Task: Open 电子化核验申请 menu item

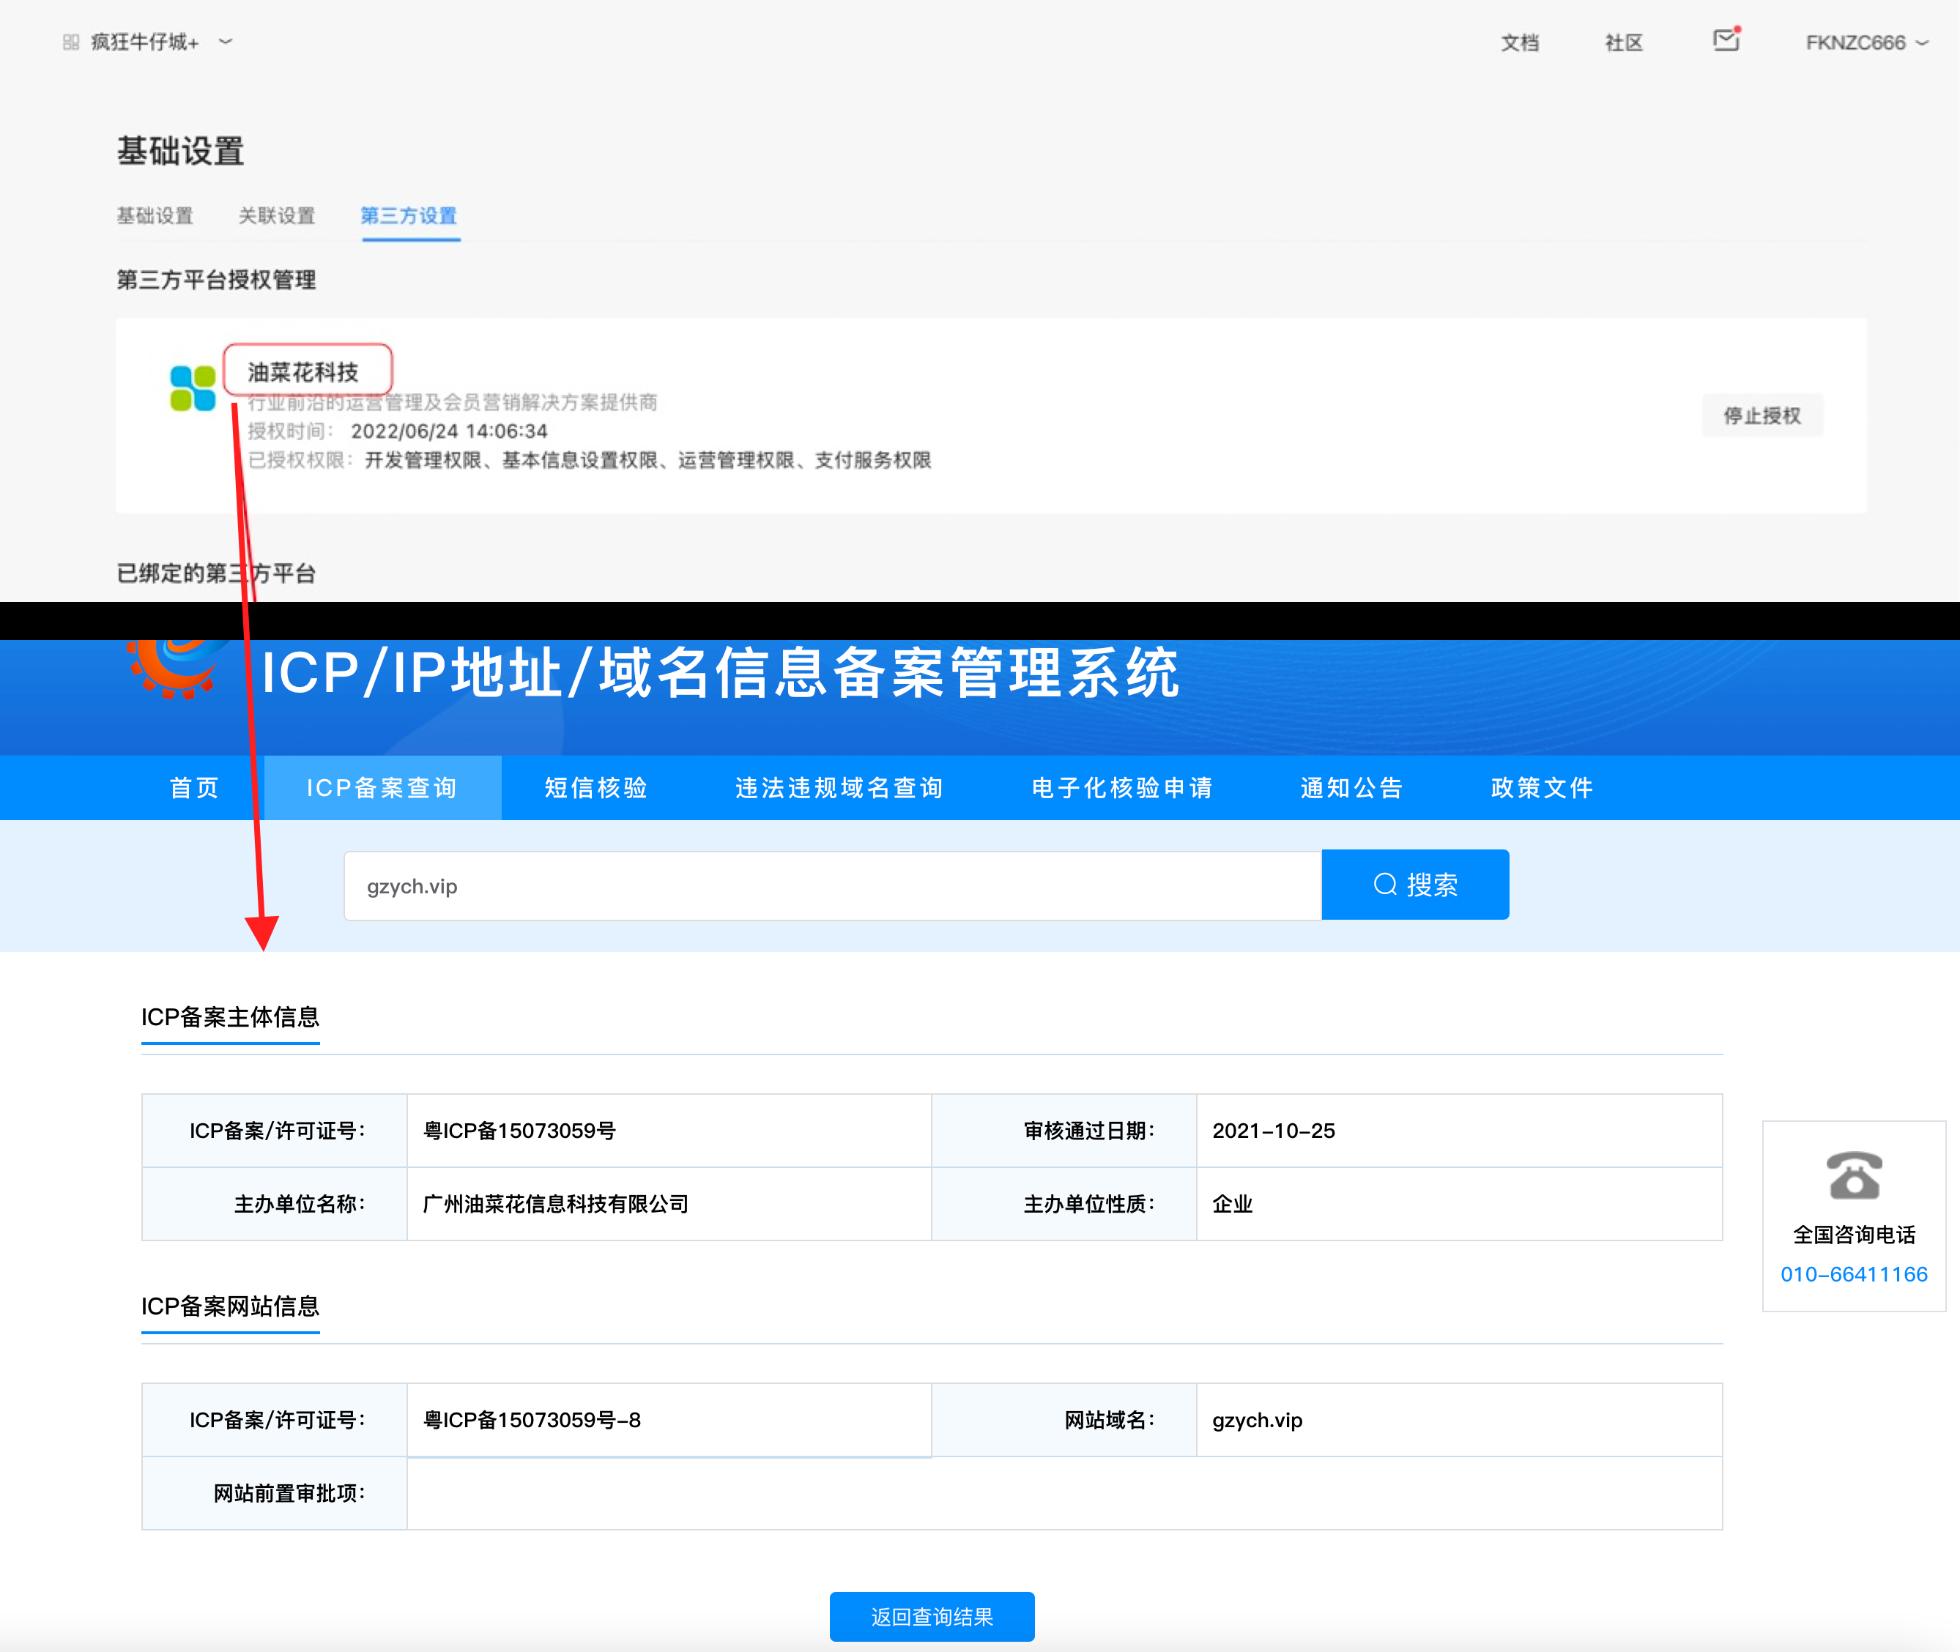Action: click(x=1123, y=788)
